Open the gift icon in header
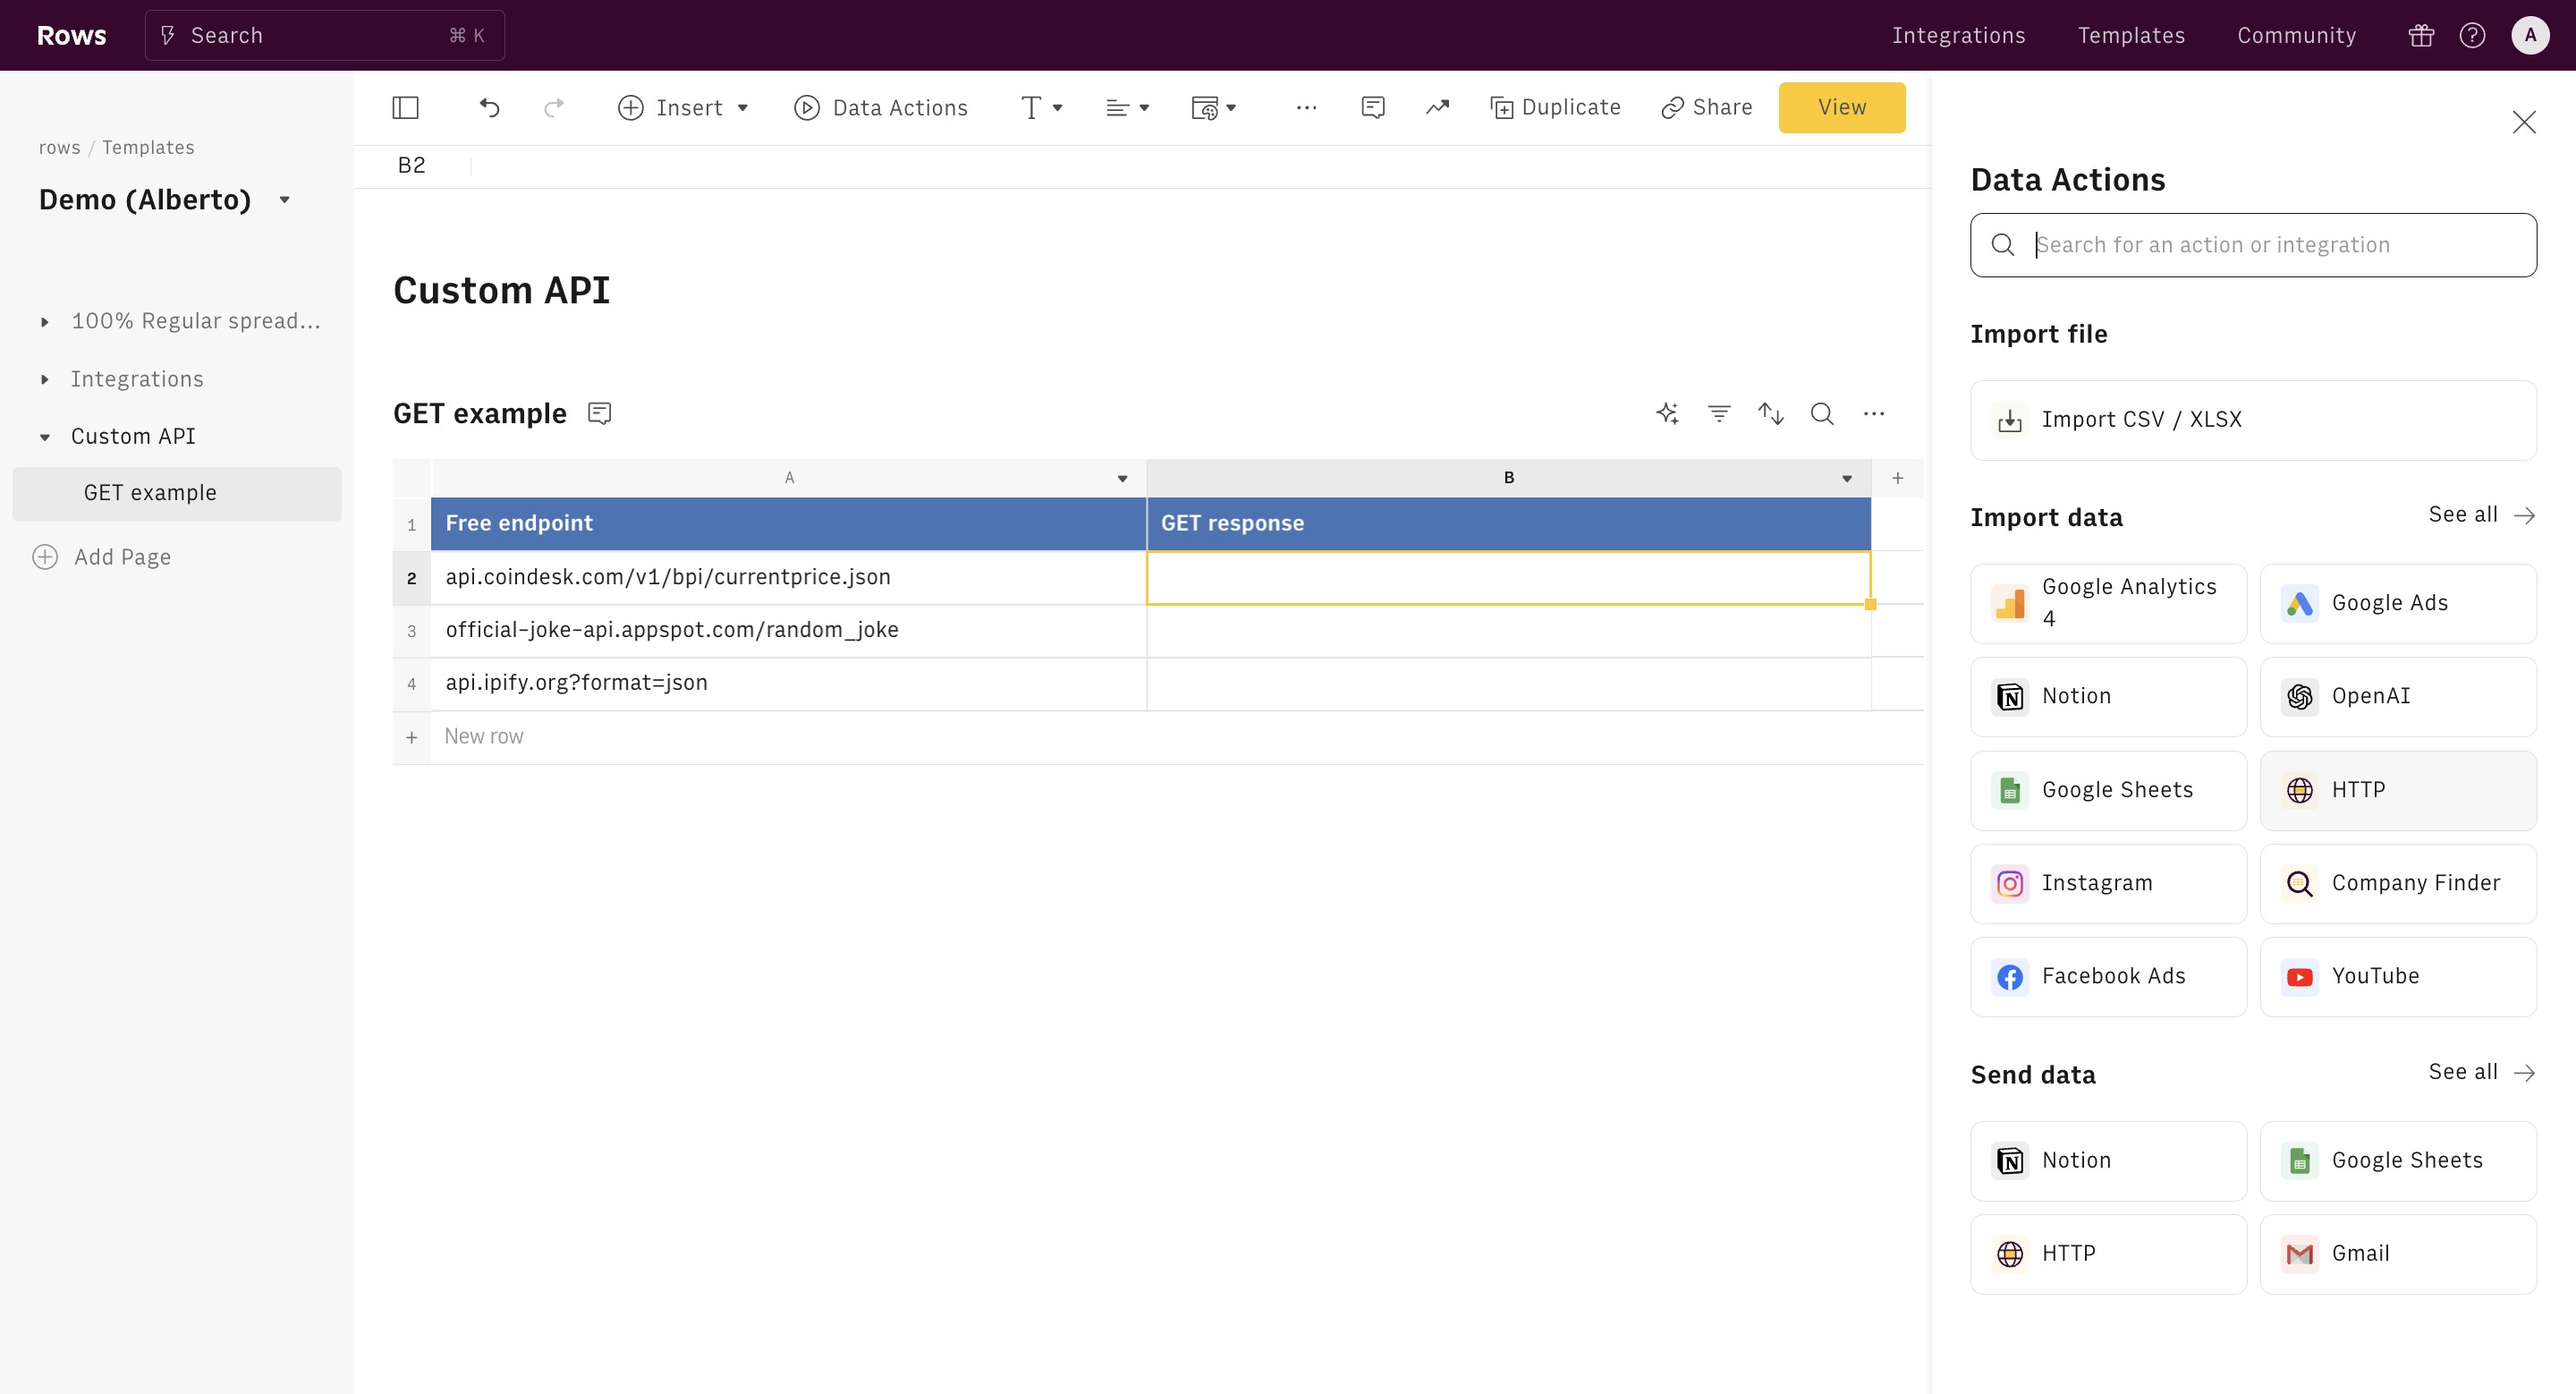Screen dimensions: 2576x1394 tap(2421, 35)
